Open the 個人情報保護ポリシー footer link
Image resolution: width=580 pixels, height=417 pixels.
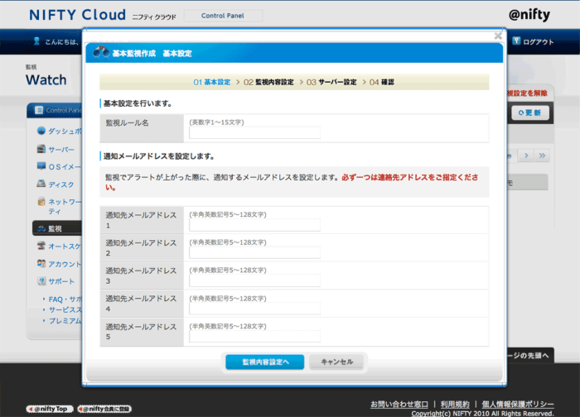pos(517,404)
